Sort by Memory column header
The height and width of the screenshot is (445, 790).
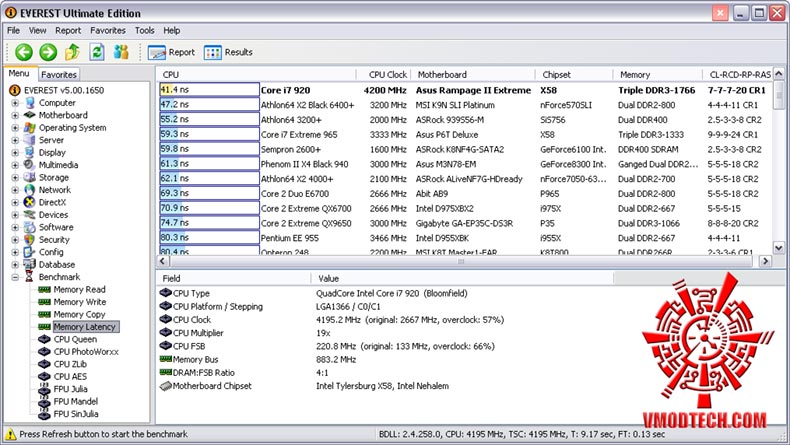tap(658, 75)
